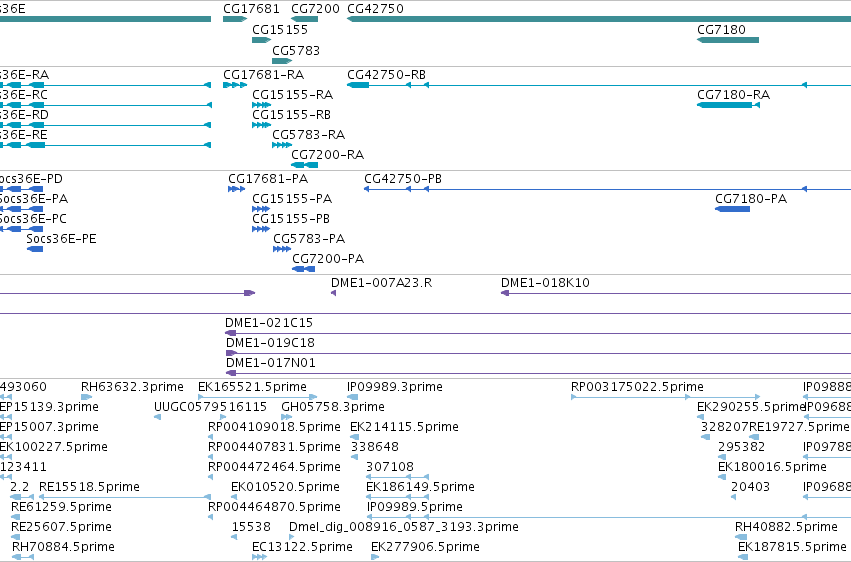The height and width of the screenshot is (562, 851).
Task: Select EST RH40882.5prime
Action: pos(741,537)
